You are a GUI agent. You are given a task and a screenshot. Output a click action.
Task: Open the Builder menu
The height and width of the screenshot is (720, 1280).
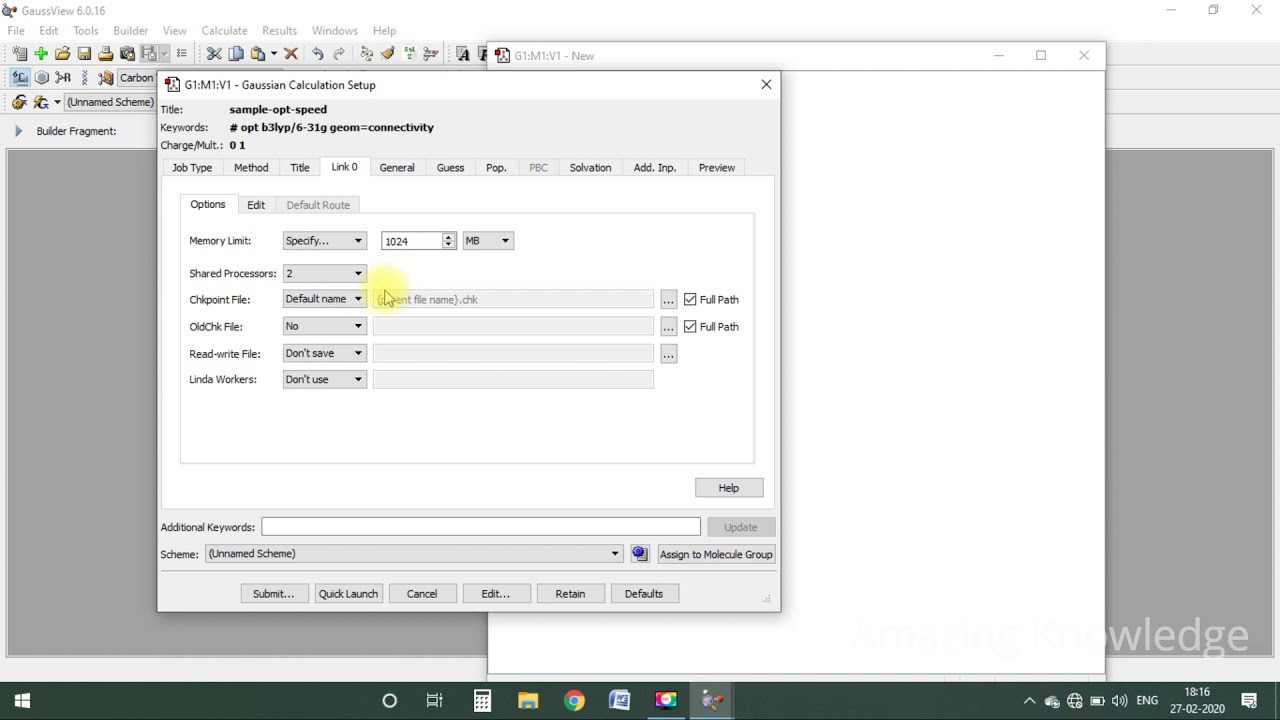click(131, 31)
